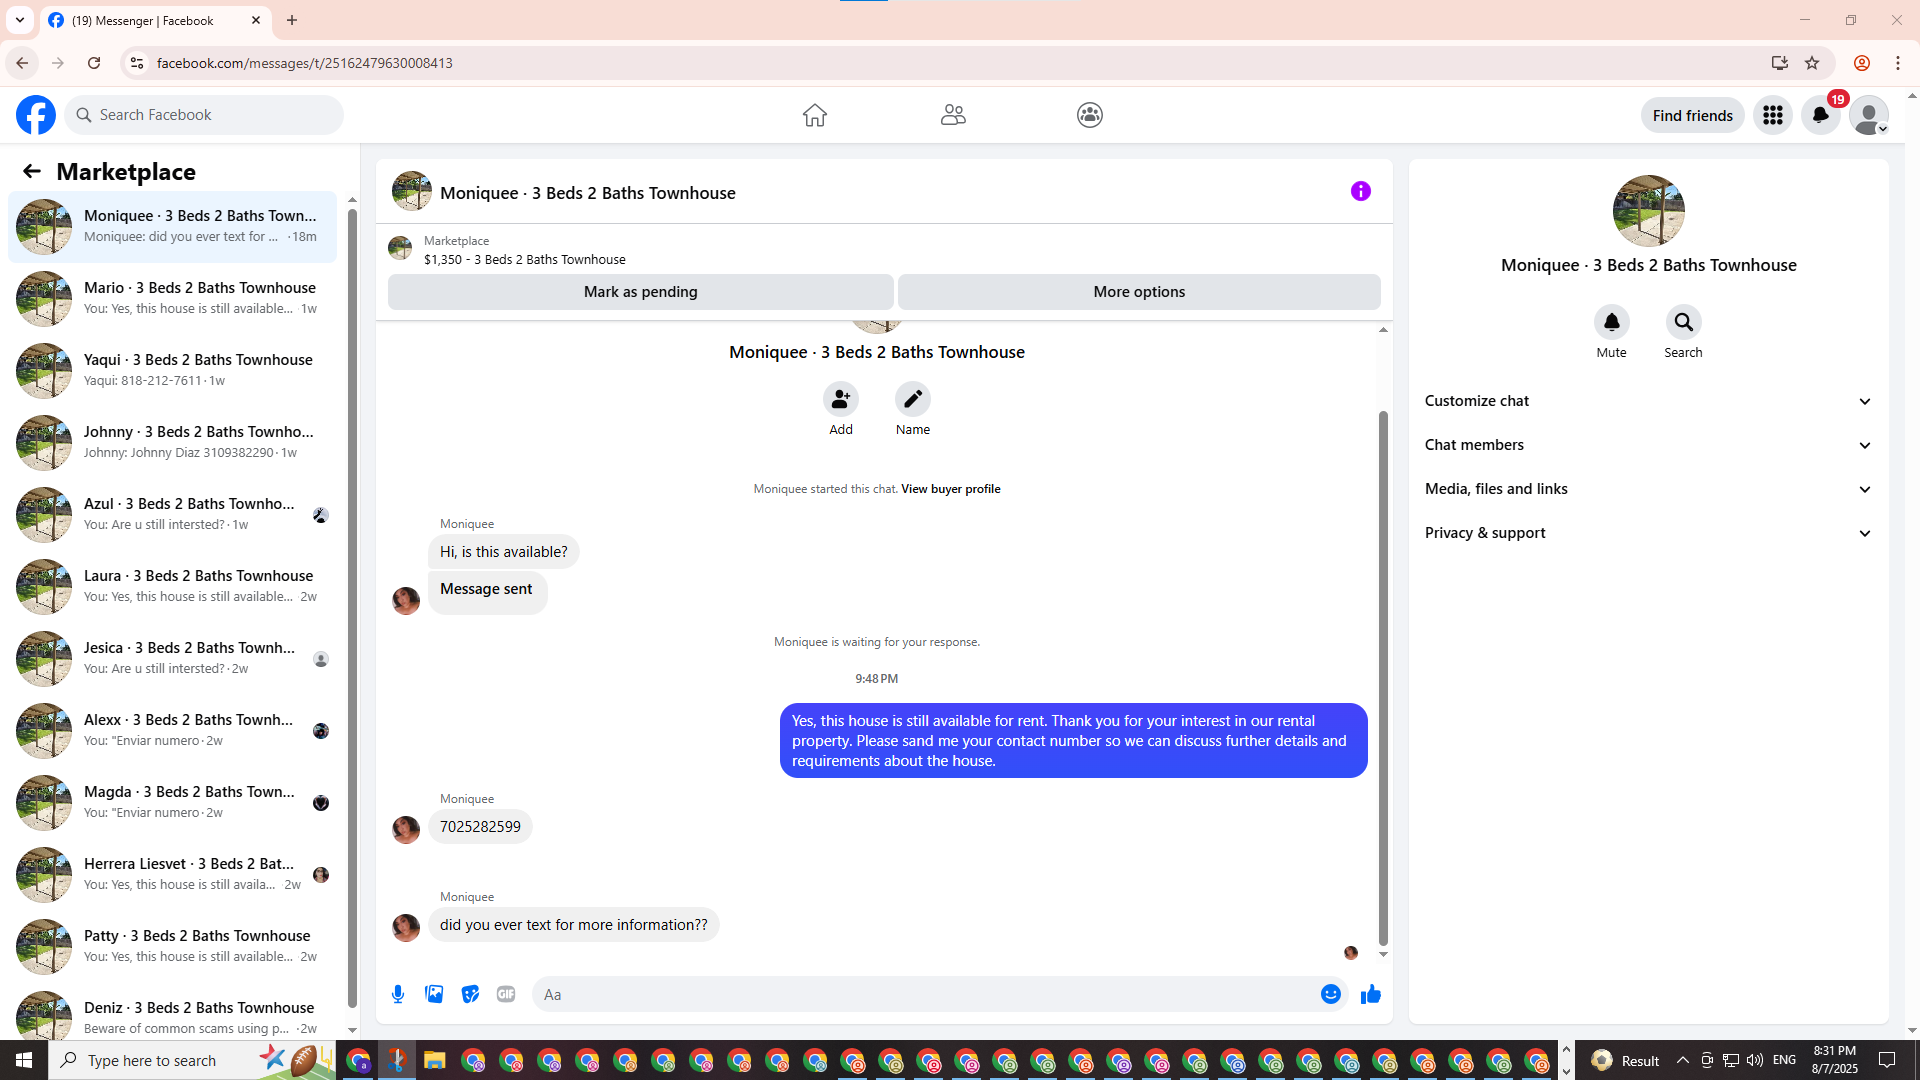1920x1080 pixels.
Task: Click the chat message scrollbar
Action: coord(1384,677)
